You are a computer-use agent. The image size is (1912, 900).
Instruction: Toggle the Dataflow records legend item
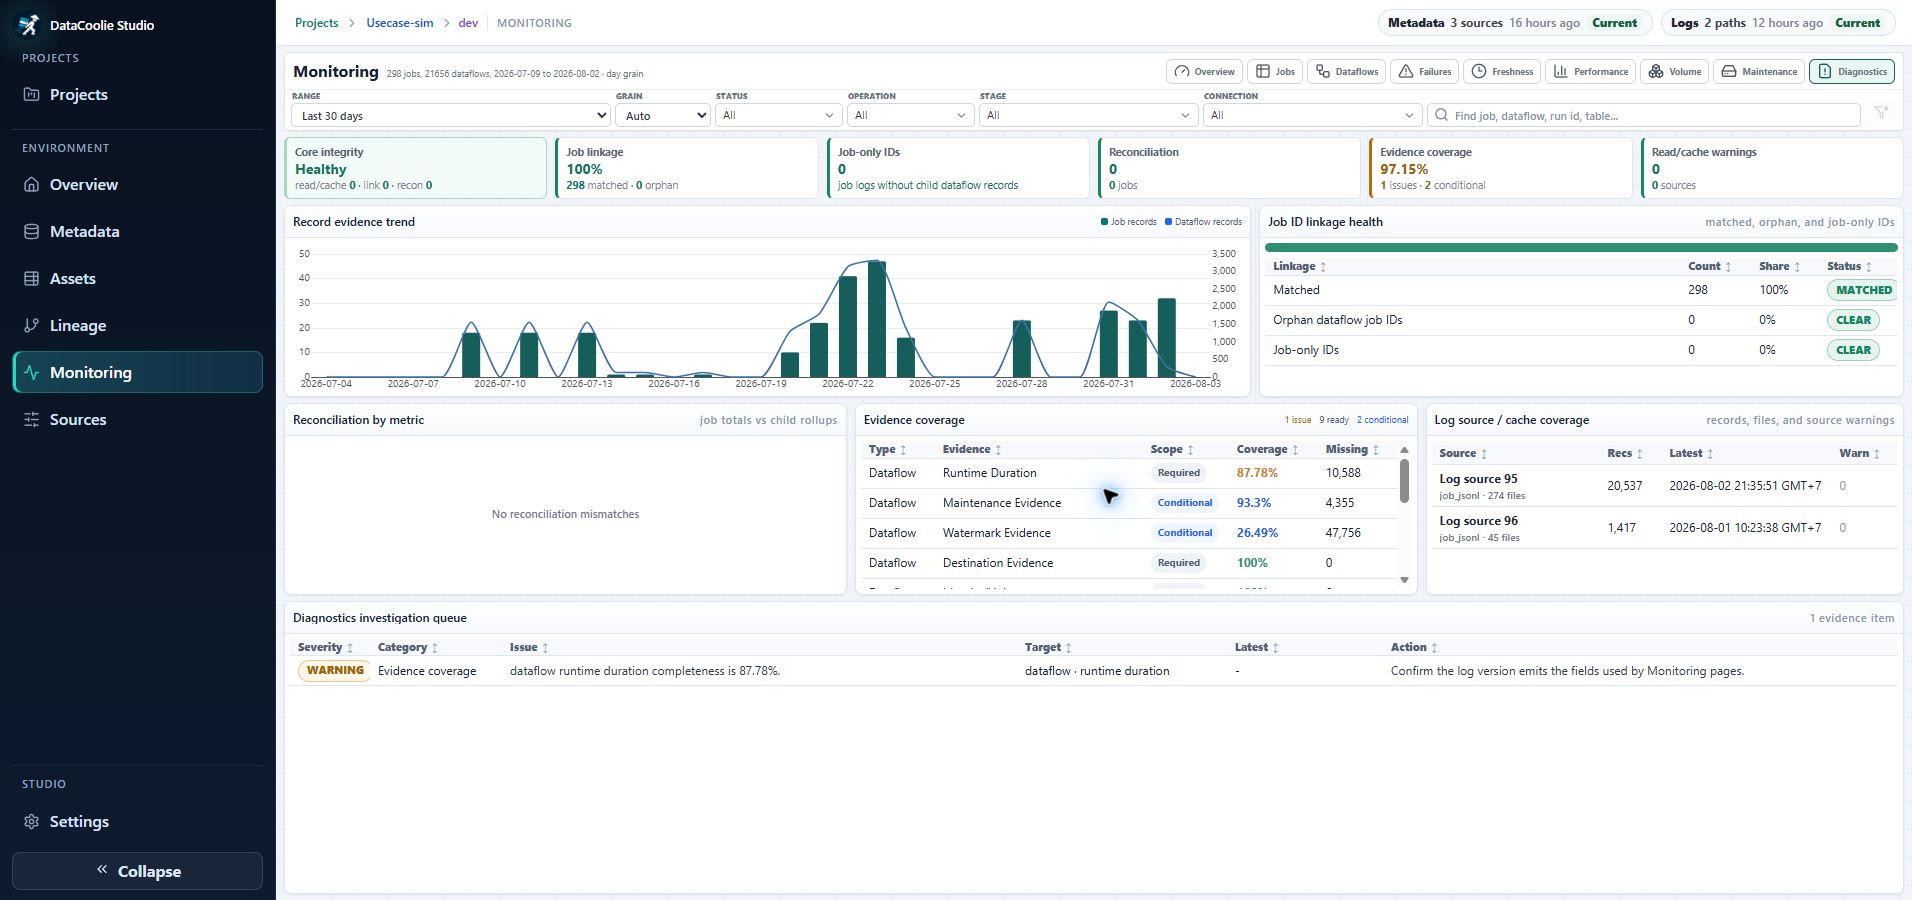click(1204, 222)
